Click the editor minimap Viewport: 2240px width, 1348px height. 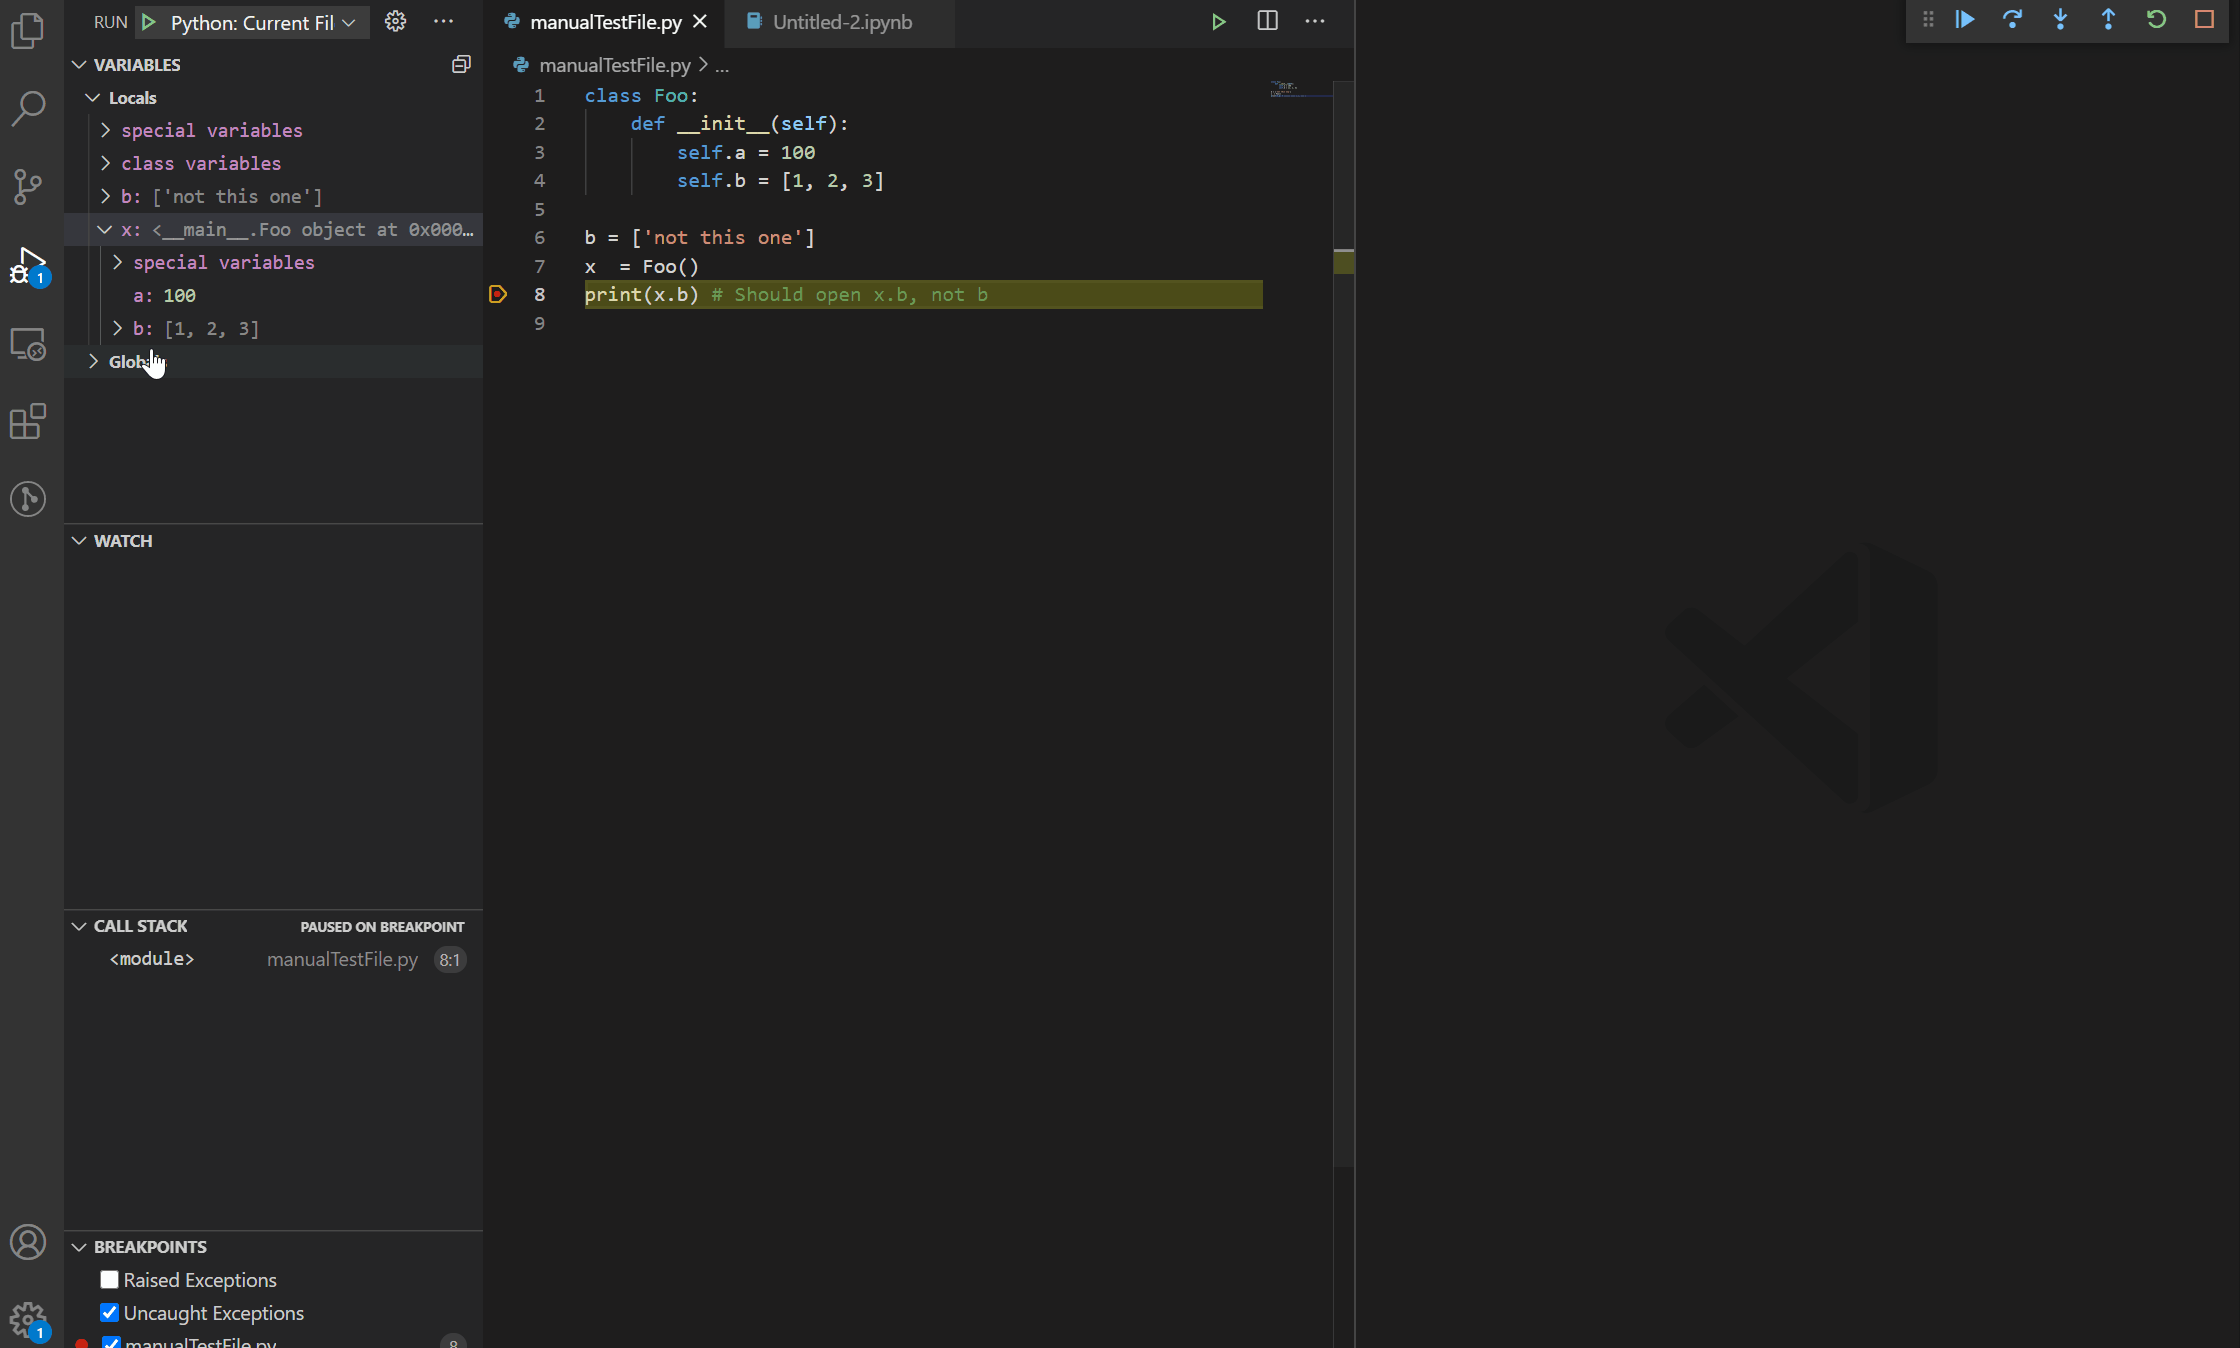1300,90
